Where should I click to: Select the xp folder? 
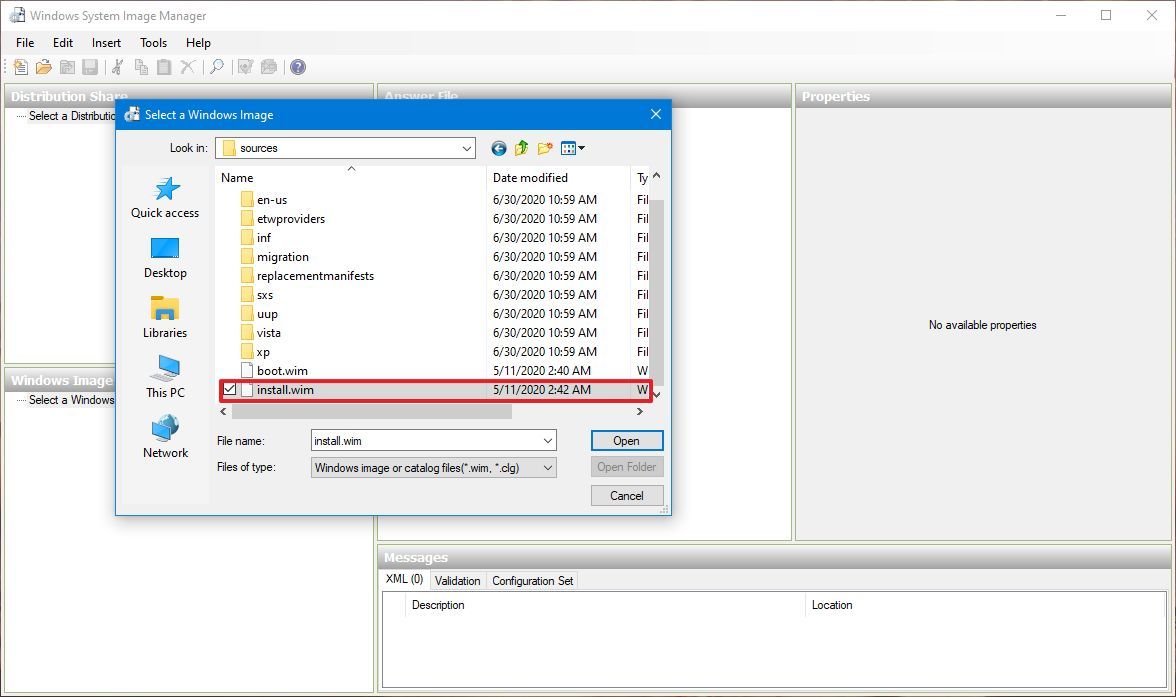pyautogui.click(x=262, y=352)
